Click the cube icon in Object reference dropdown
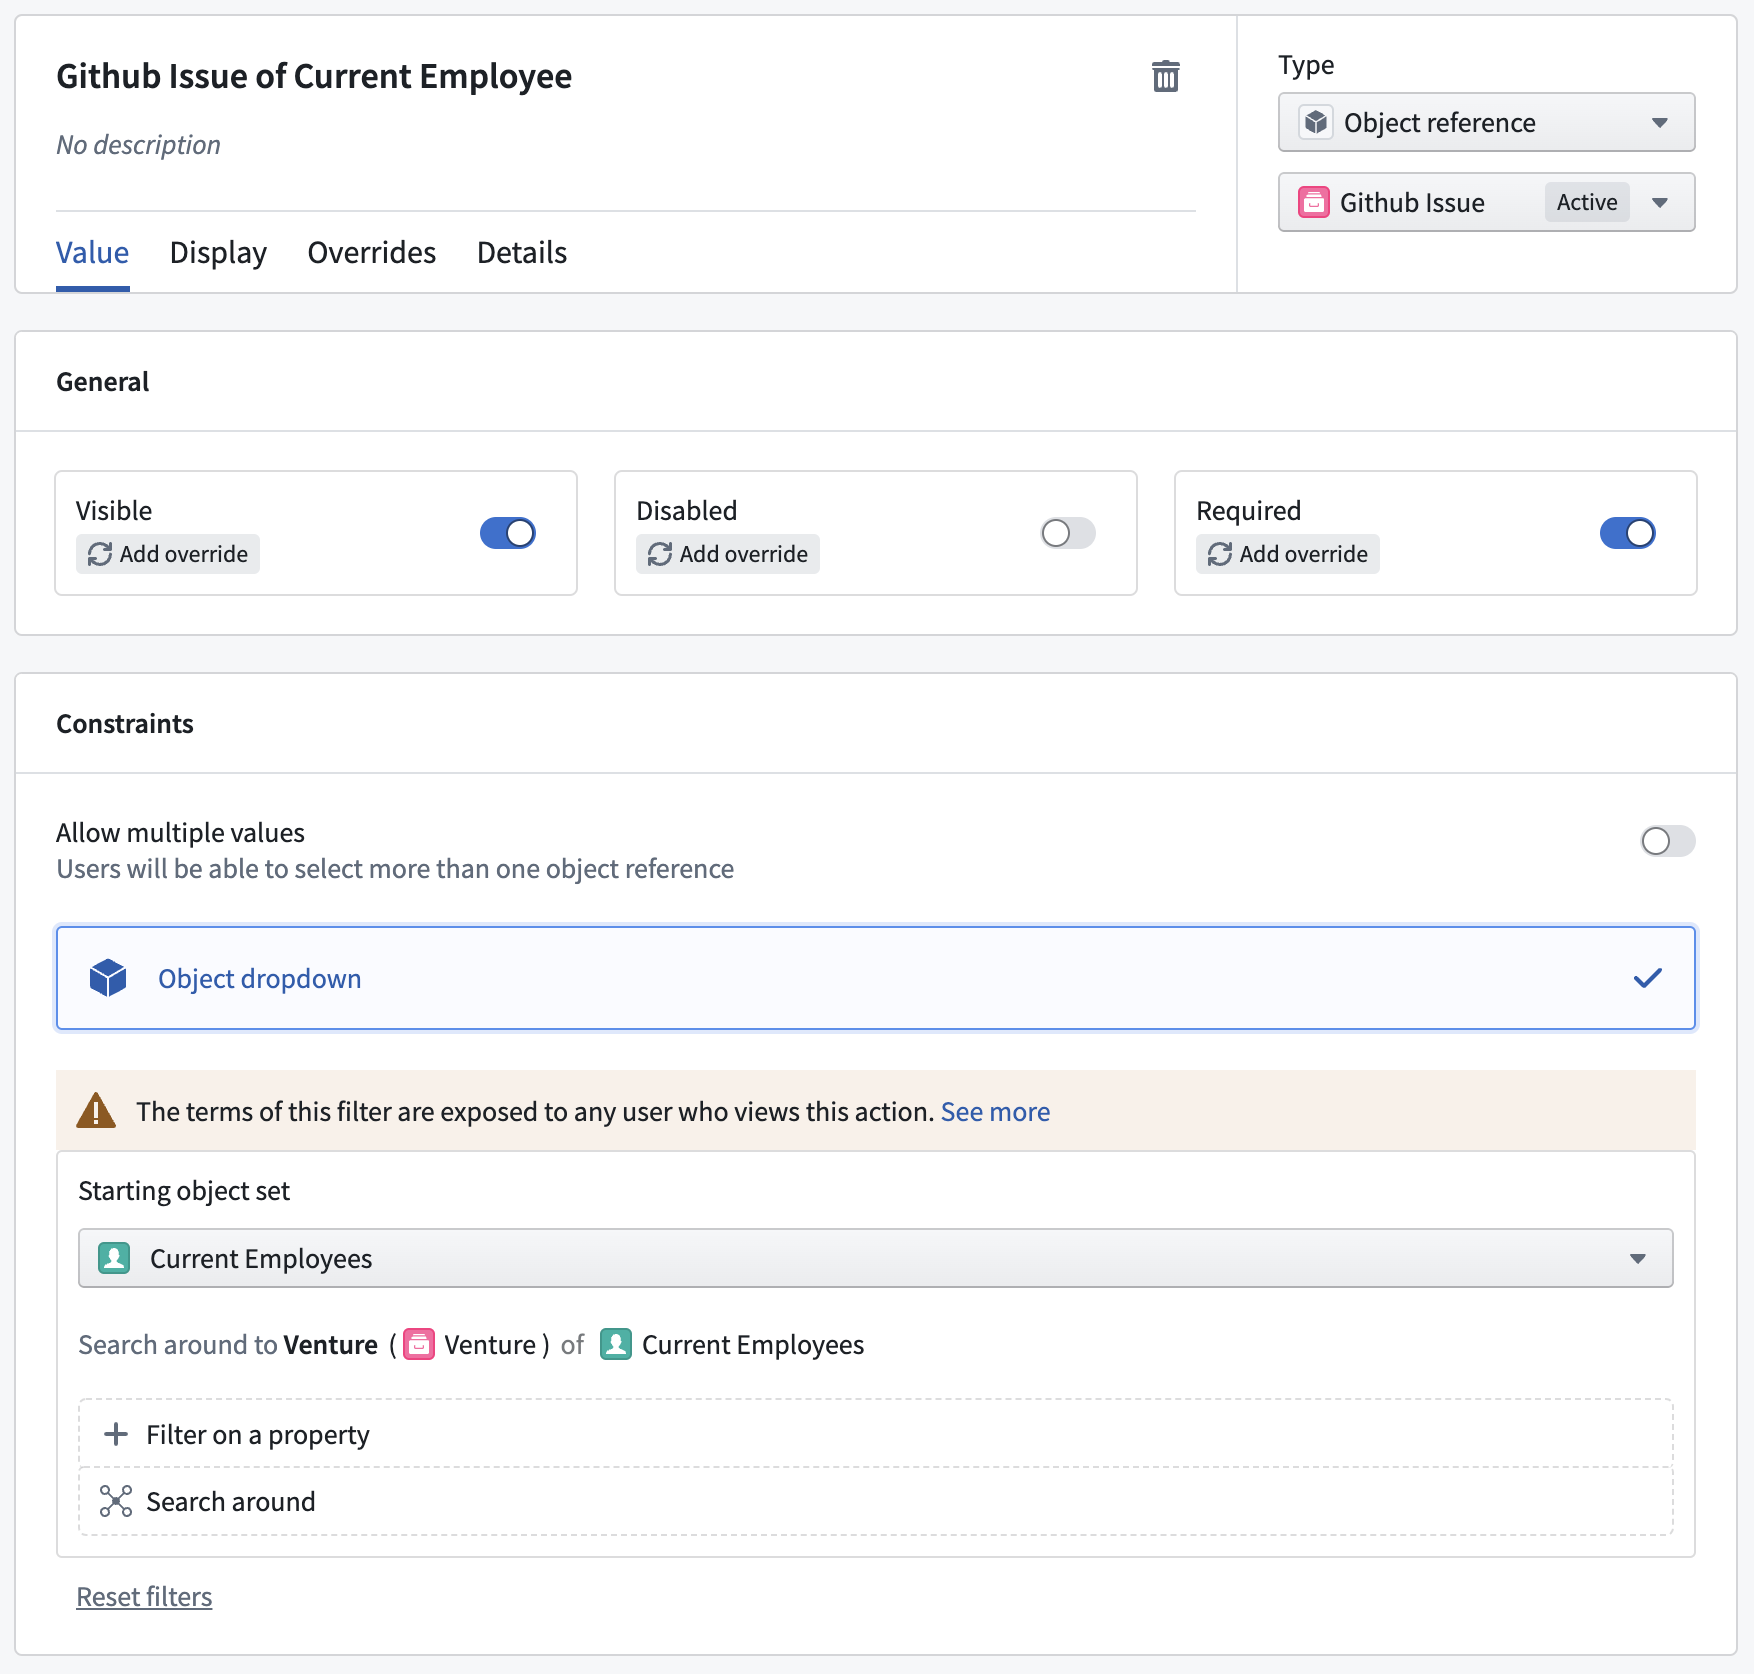Image resolution: width=1754 pixels, height=1674 pixels. (x=1316, y=122)
